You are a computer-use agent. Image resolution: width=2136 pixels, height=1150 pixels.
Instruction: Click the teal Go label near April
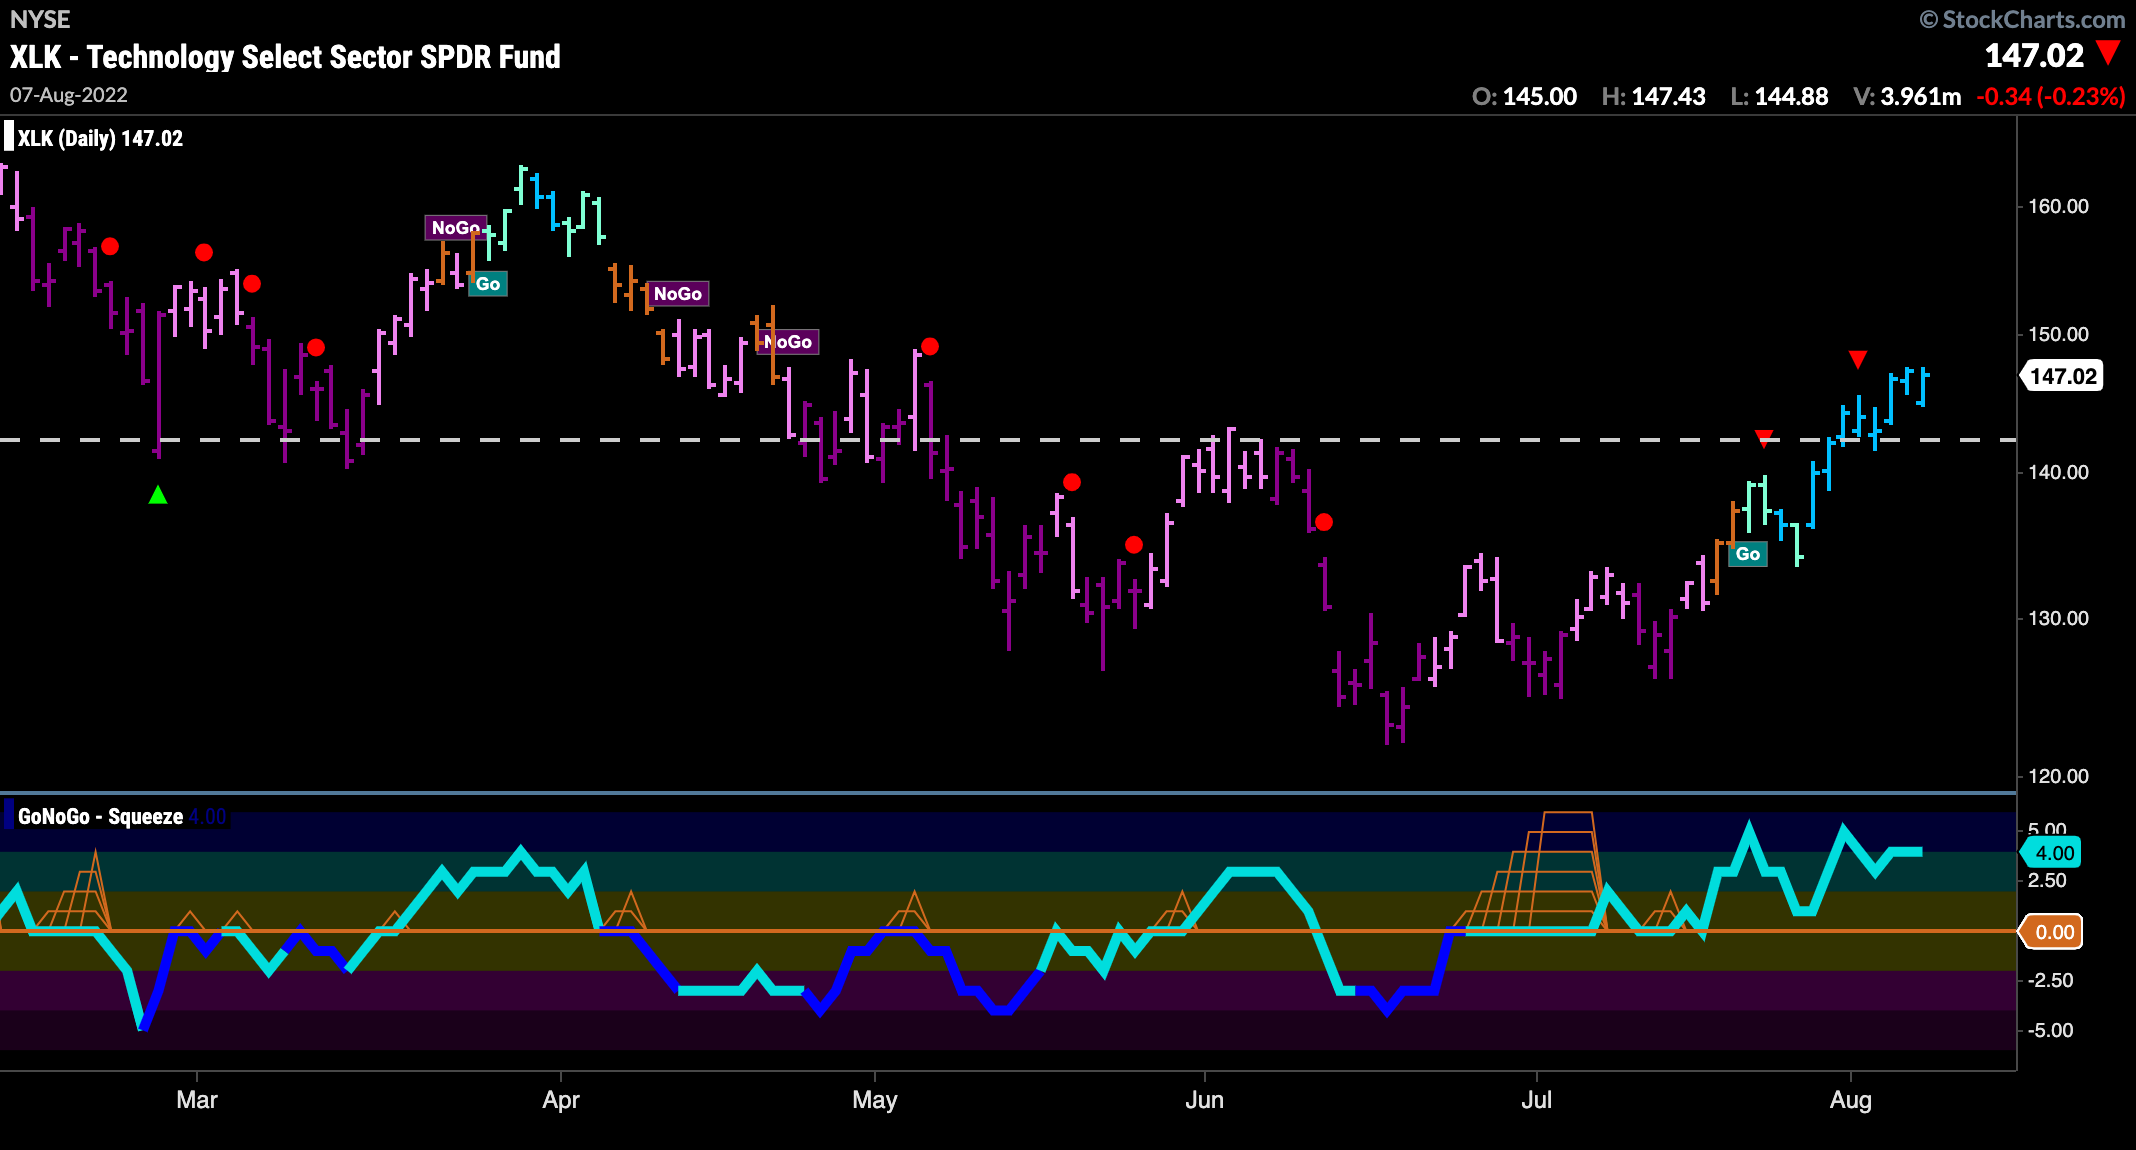tap(488, 284)
